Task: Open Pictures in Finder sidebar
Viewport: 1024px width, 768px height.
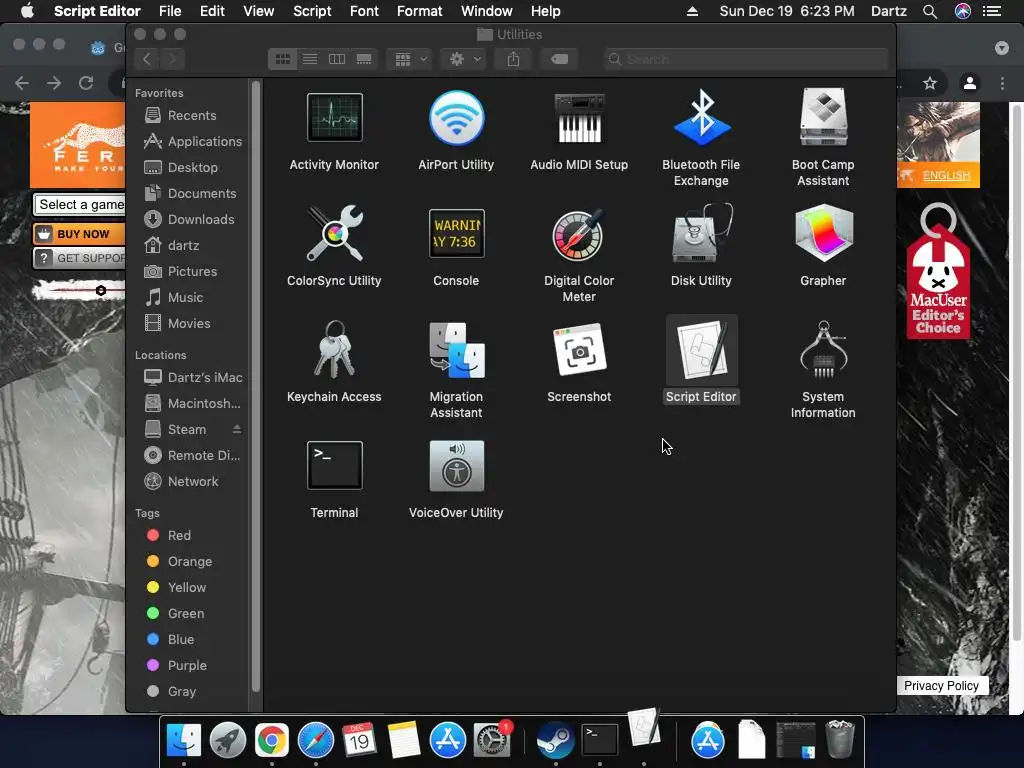Action: click(191, 272)
